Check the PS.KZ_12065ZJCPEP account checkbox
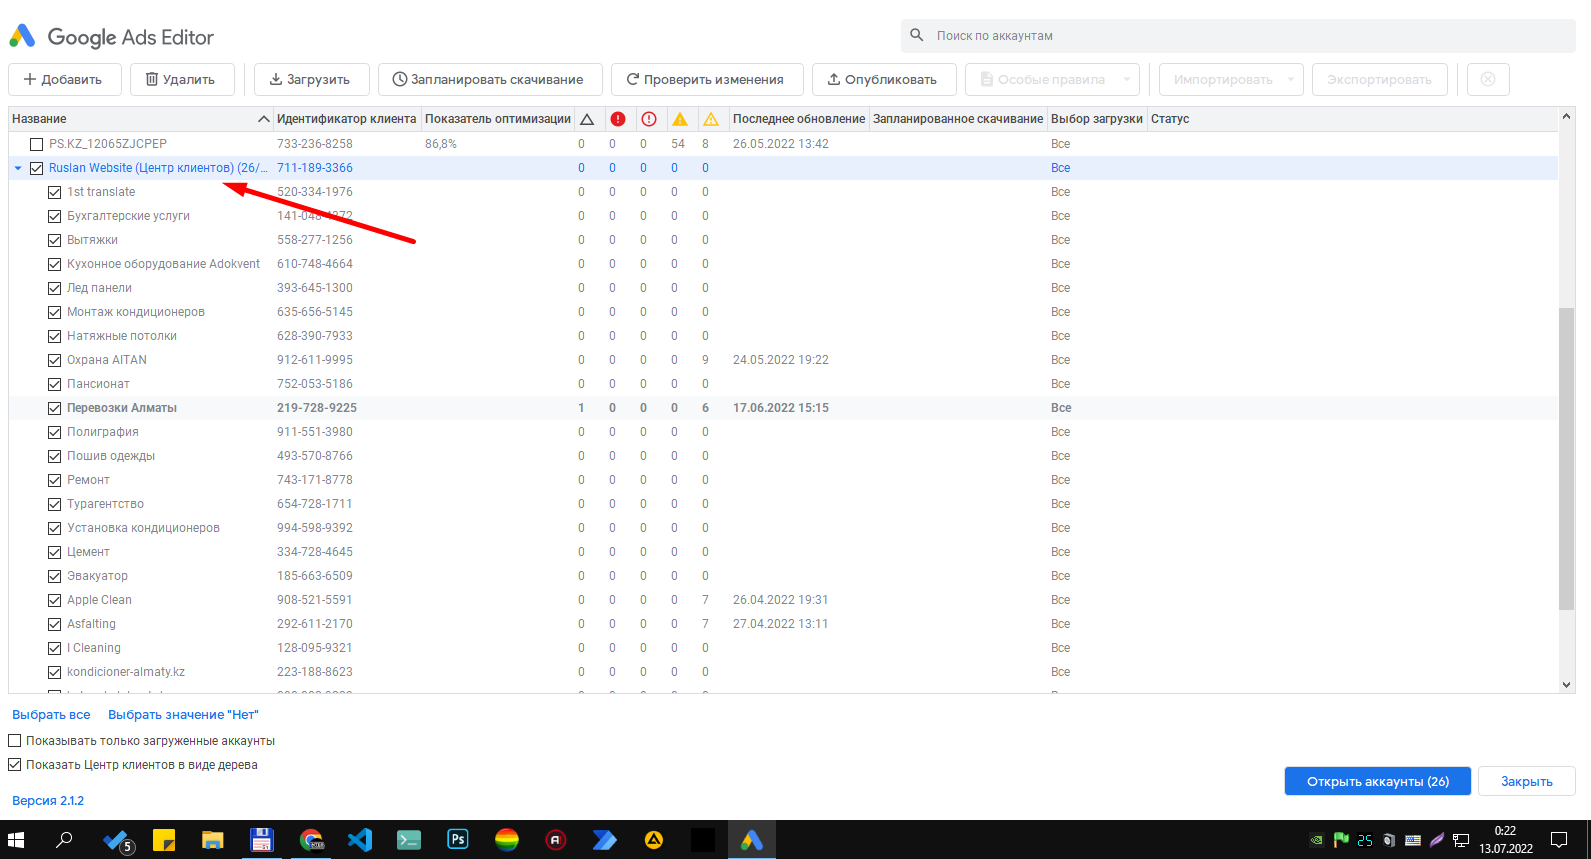 click(37, 144)
